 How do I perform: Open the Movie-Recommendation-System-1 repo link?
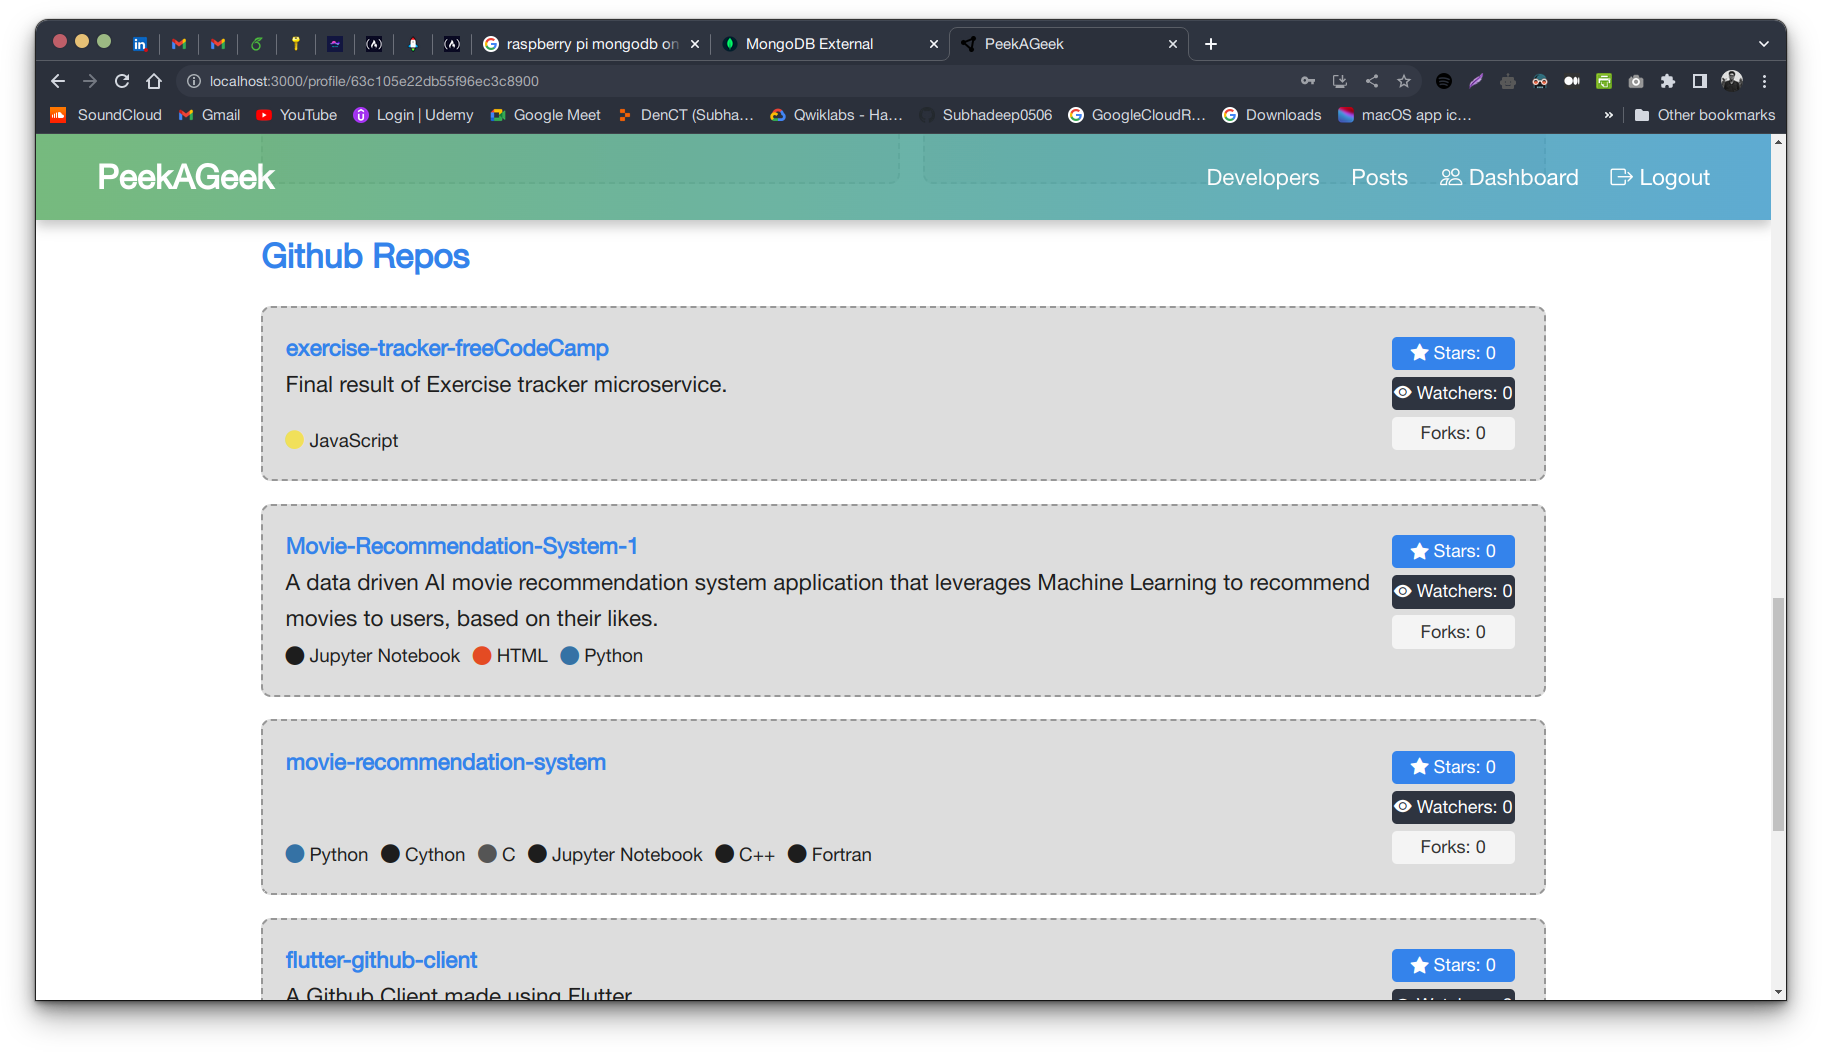(x=461, y=546)
